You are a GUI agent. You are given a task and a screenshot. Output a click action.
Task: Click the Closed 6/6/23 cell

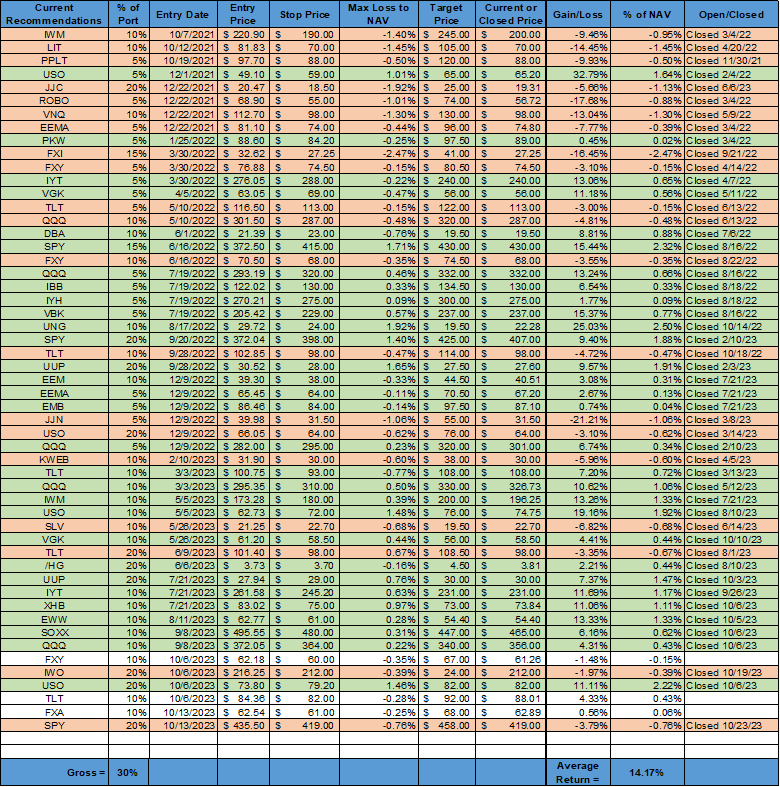pyautogui.click(x=731, y=87)
